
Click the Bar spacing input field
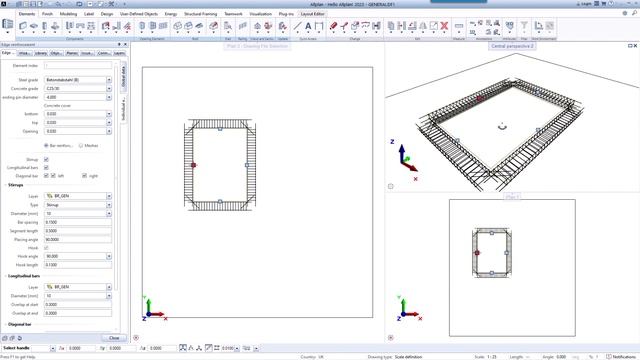78,222
